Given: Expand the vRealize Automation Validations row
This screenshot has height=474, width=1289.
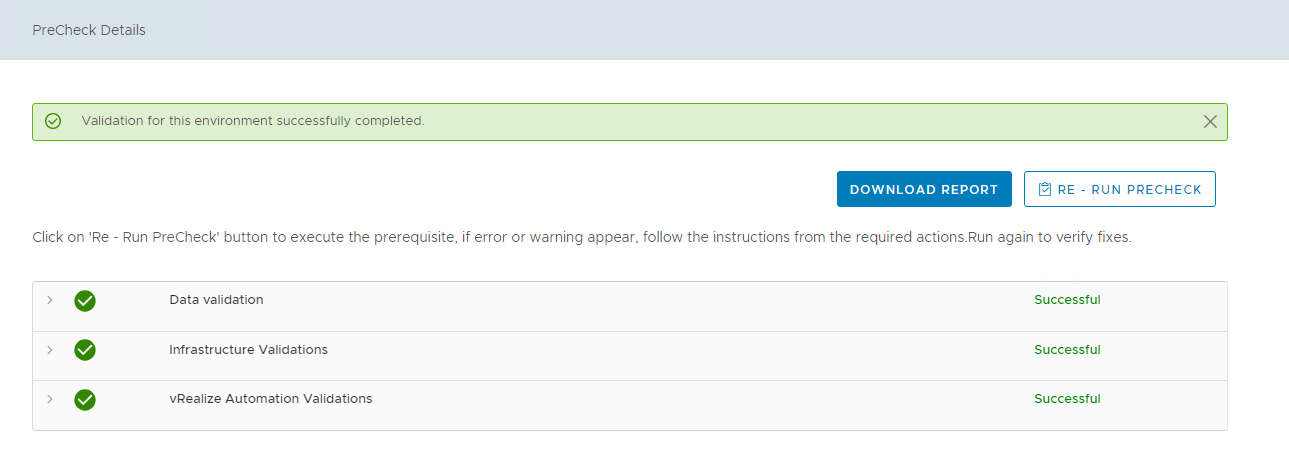Looking at the screenshot, I should [x=50, y=399].
